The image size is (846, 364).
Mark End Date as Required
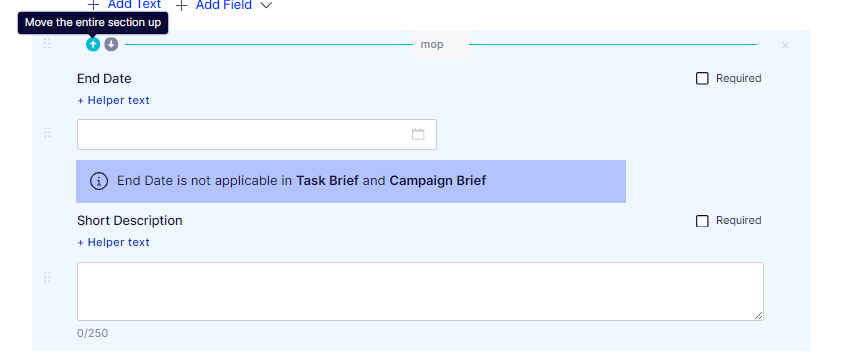click(702, 79)
